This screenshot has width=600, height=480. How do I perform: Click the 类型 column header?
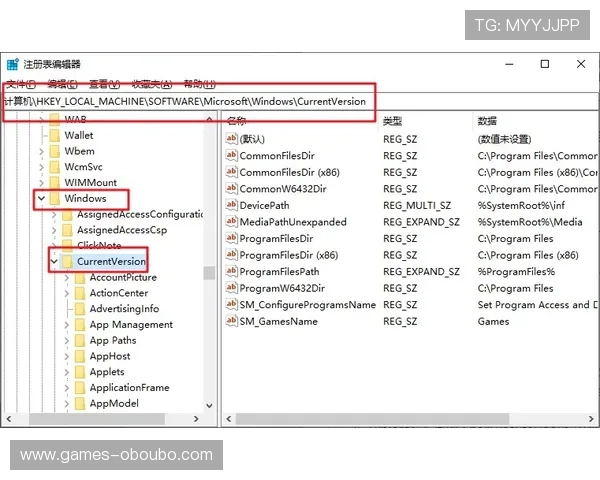[393, 120]
